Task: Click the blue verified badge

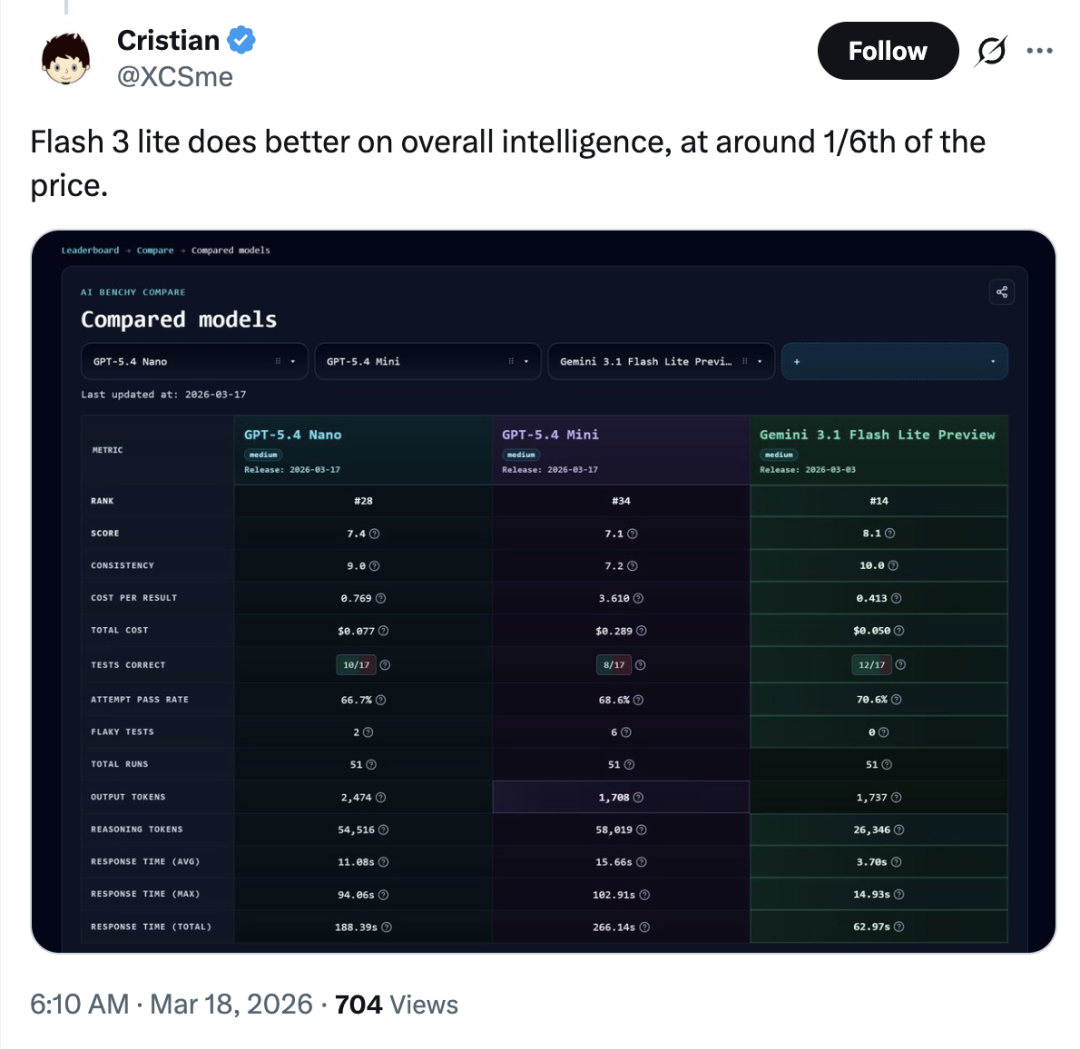Action: (242, 40)
